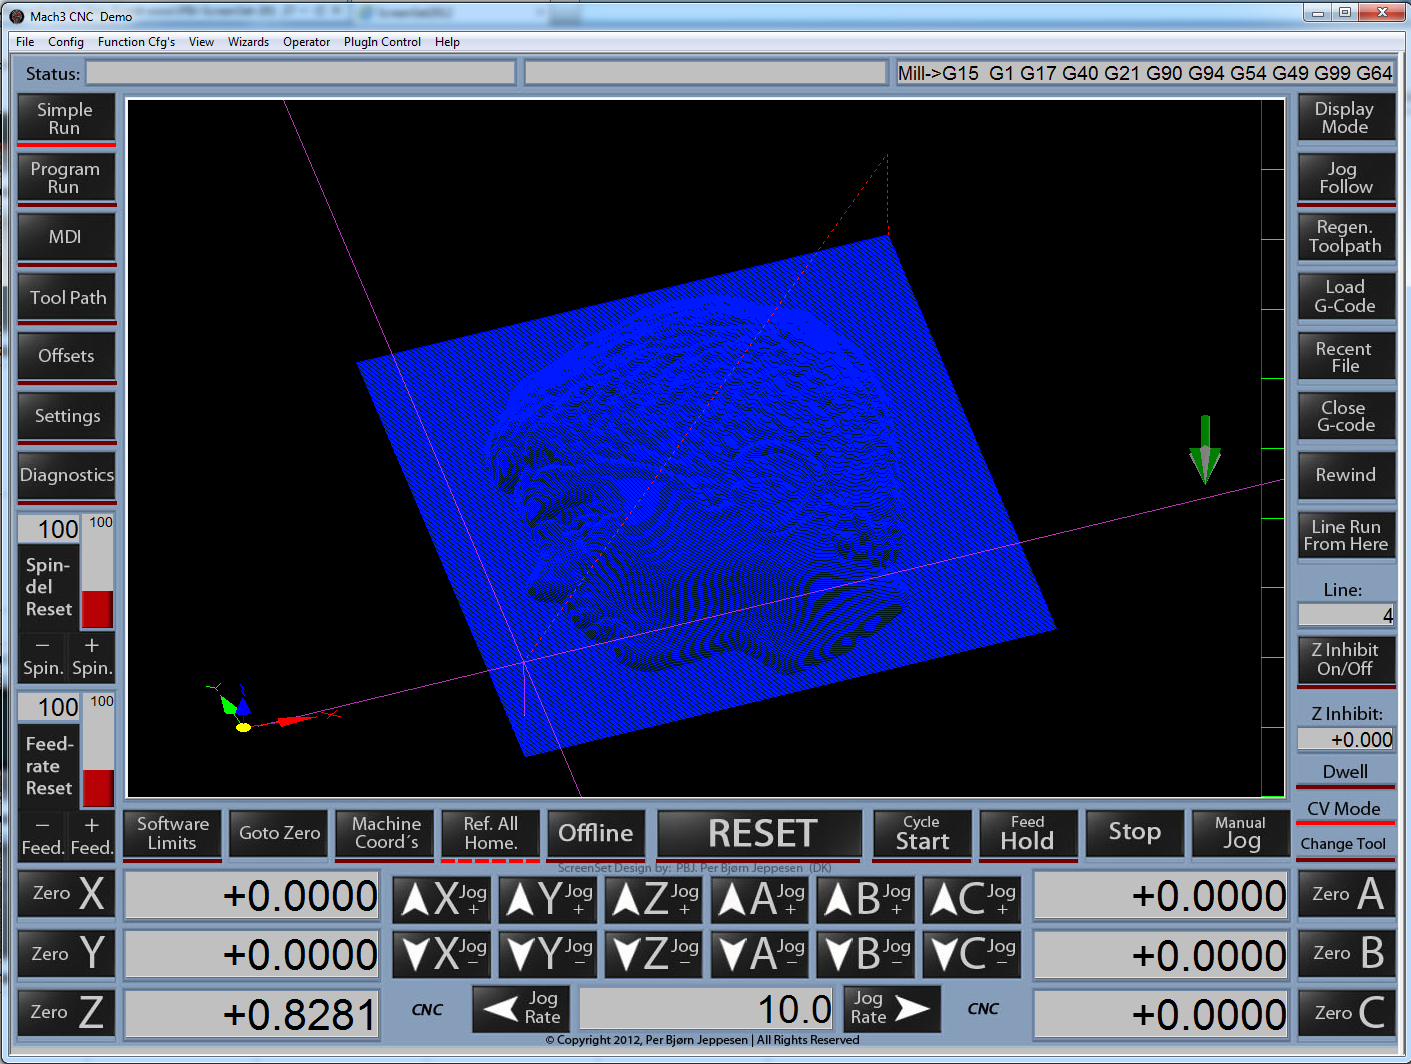Click the Line number field
The image size is (1411, 1064).
tap(1346, 615)
